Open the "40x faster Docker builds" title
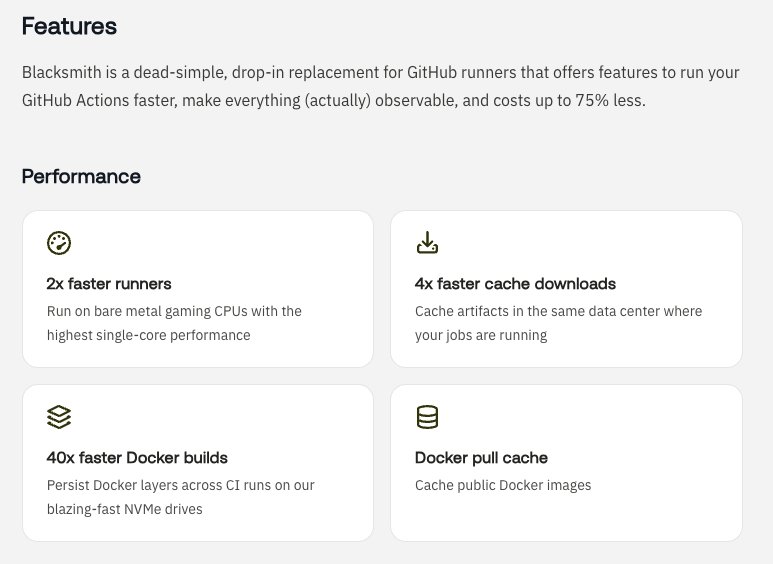 [x=137, y=458]
